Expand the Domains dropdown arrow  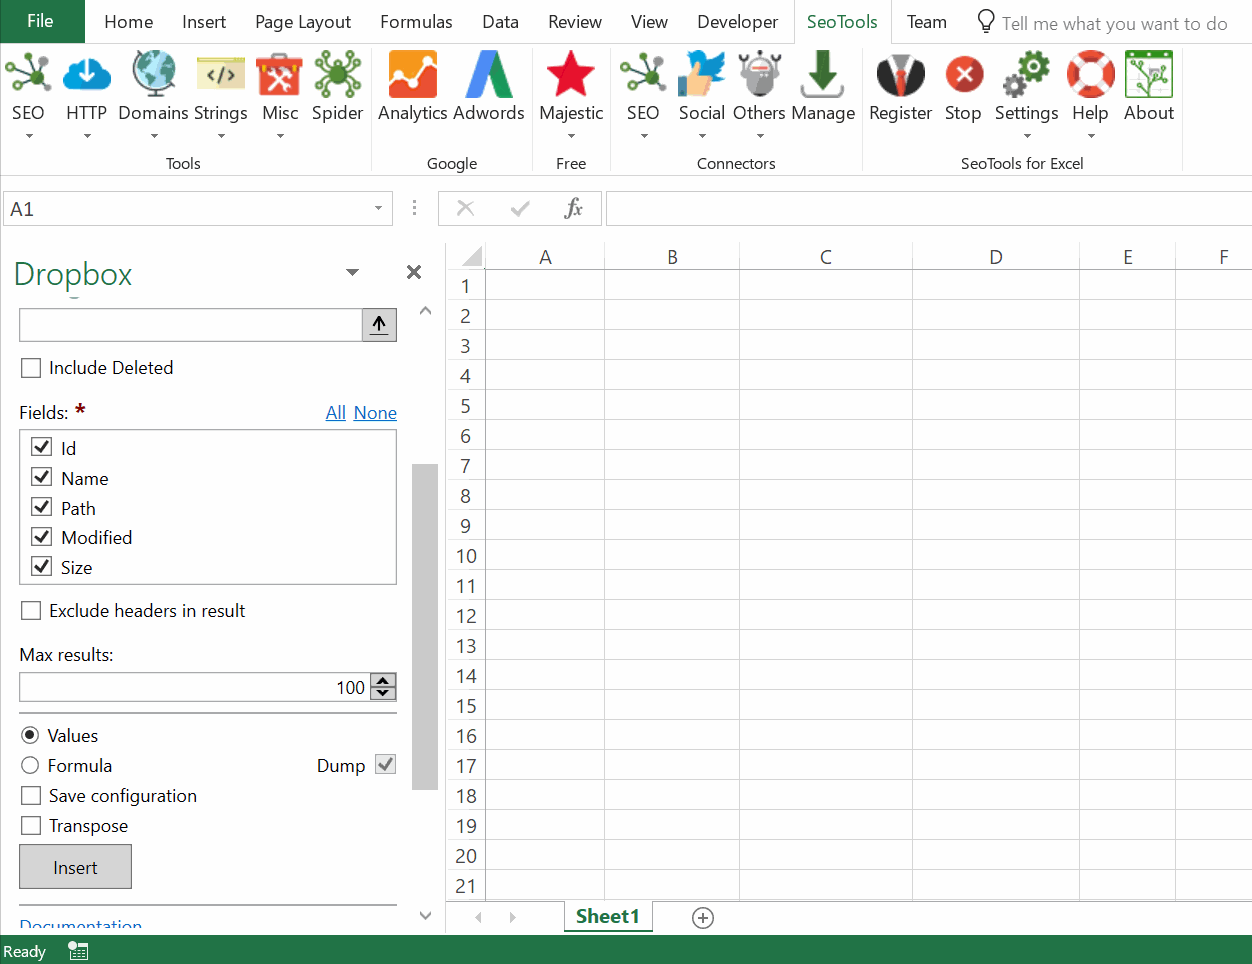pyautogui.click(x=154, y=136)
